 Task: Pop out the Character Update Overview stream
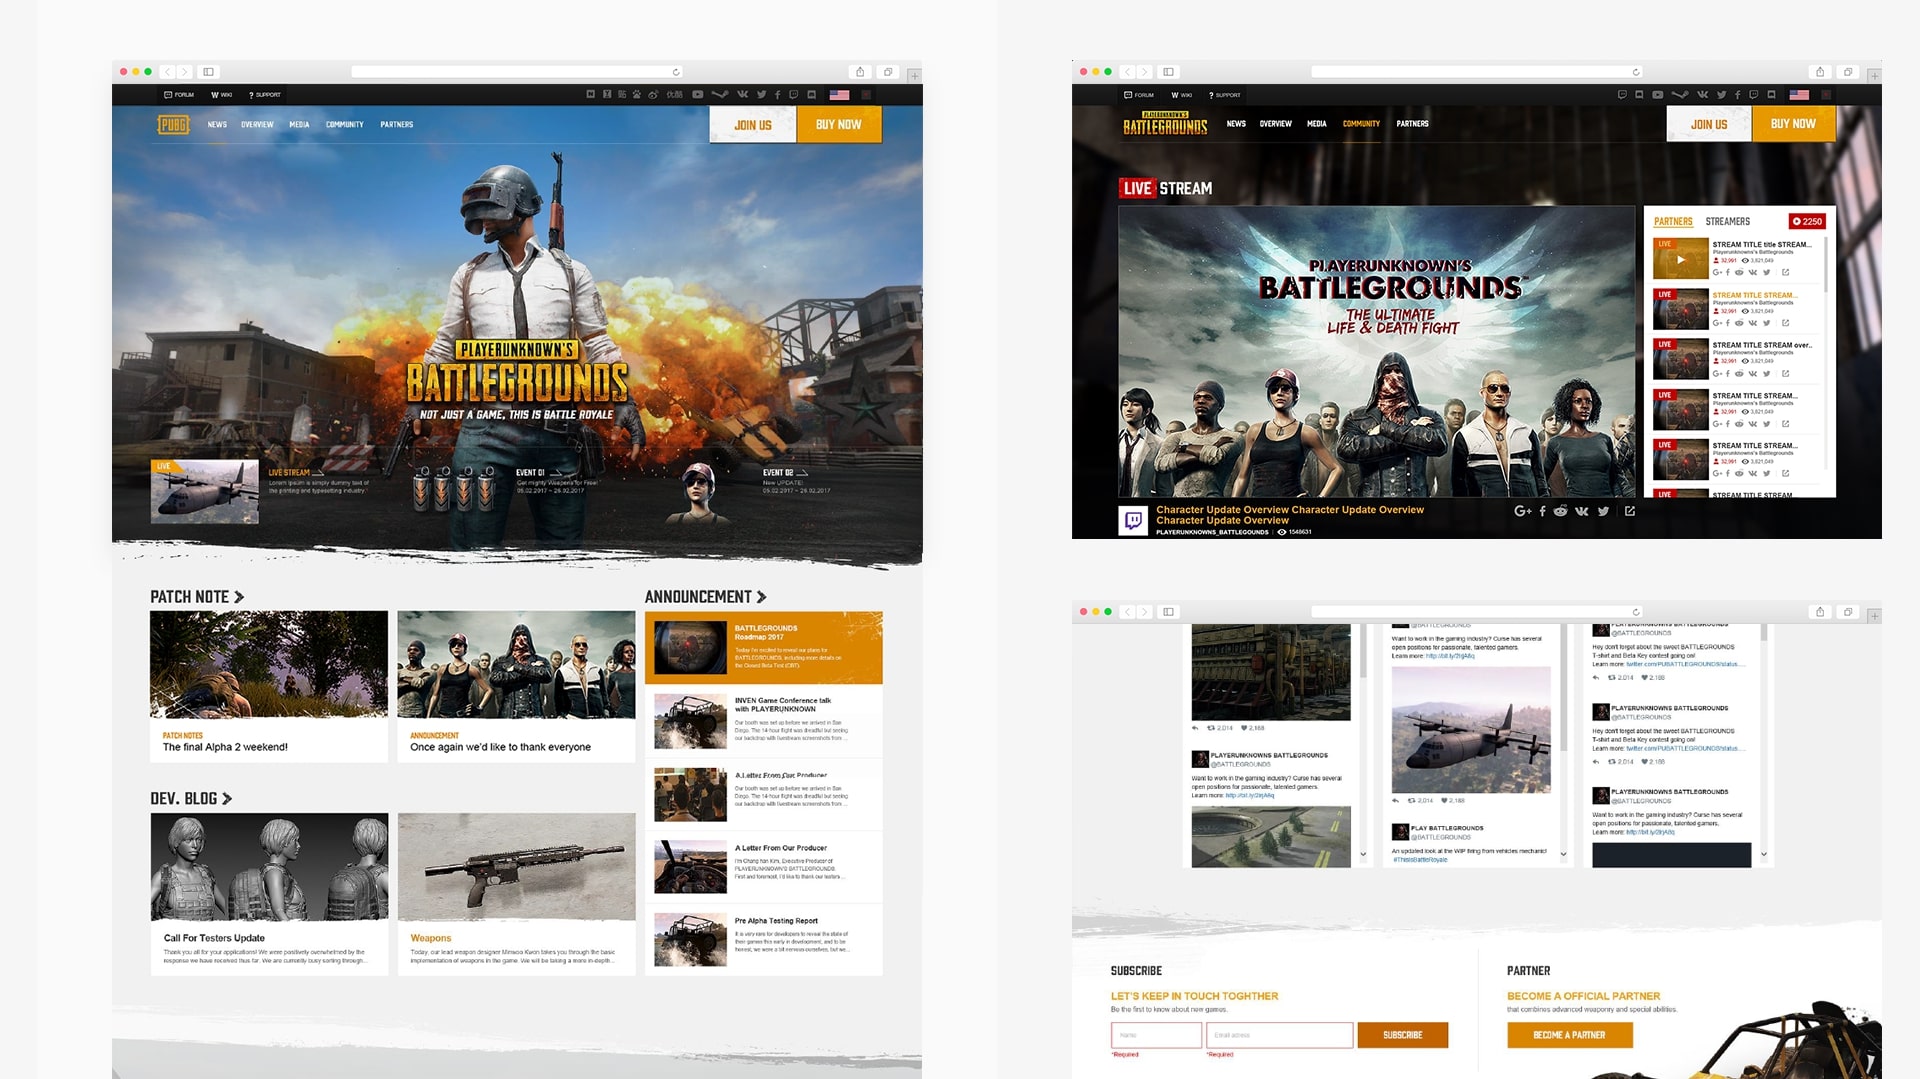click(1630, 511)
